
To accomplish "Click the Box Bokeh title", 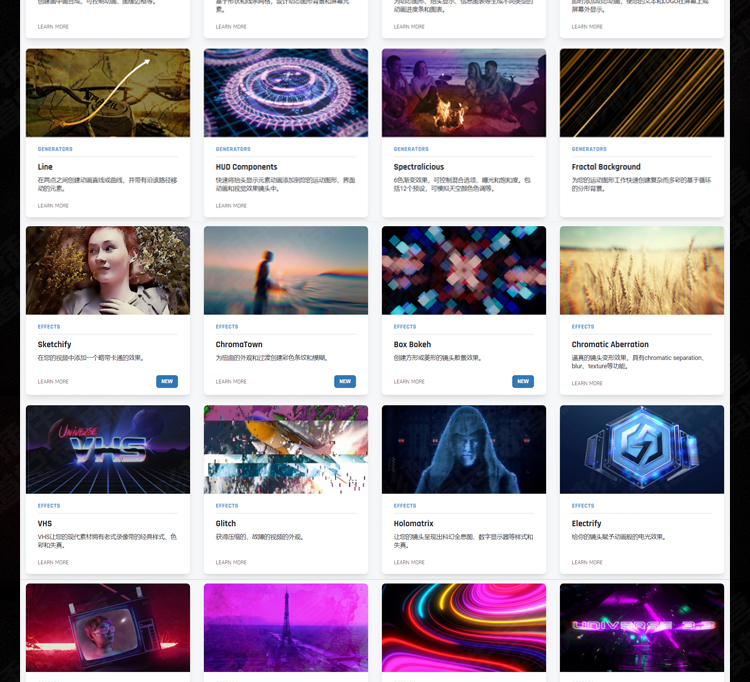I will (x=412, y=344).
